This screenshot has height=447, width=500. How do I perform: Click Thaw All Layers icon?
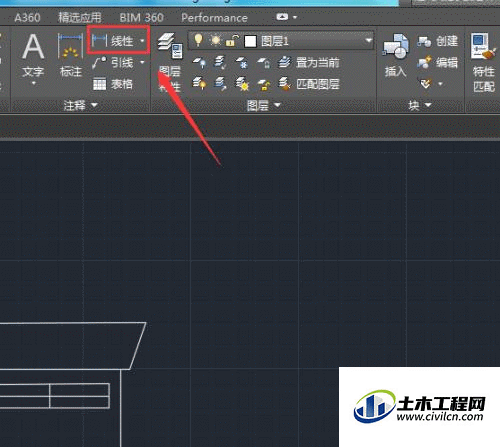pyautogui.click(x=242, y=83)
